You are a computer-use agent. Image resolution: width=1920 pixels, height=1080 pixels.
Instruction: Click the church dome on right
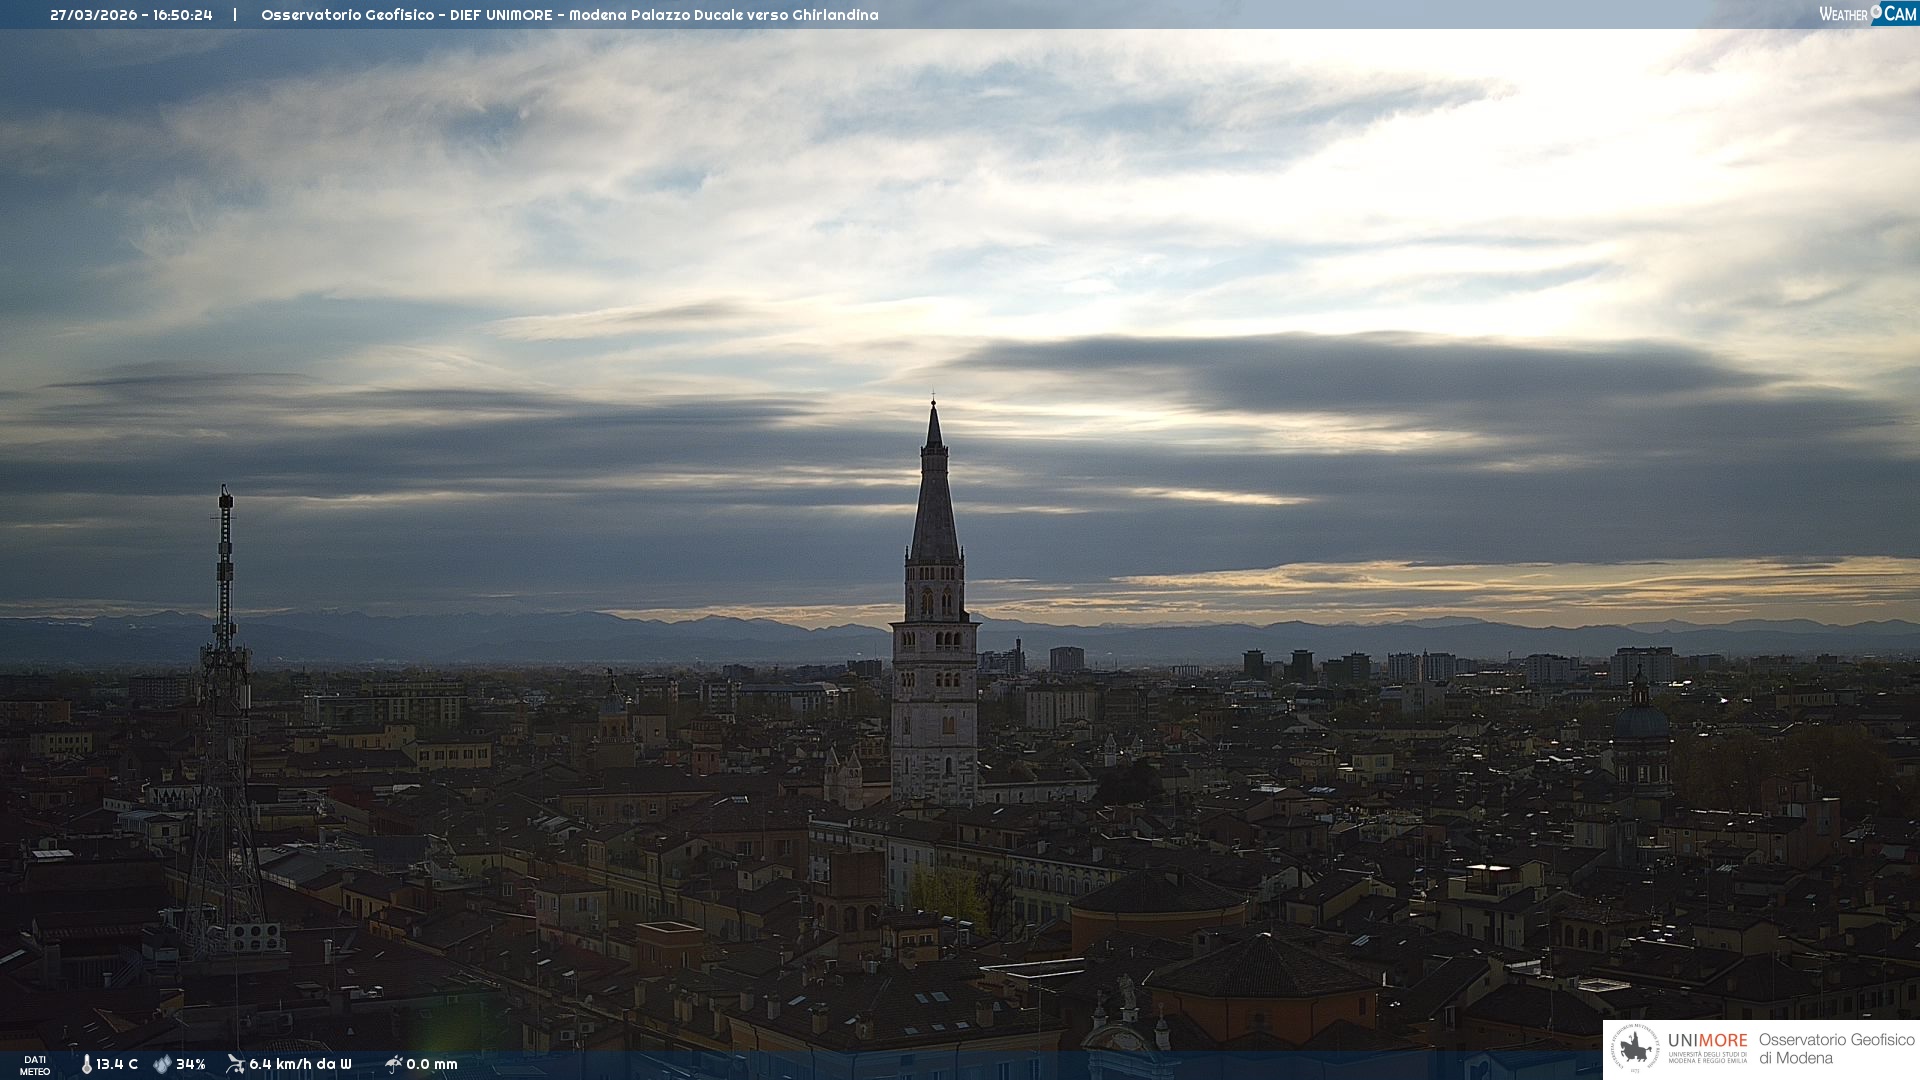pos(1641,722)
